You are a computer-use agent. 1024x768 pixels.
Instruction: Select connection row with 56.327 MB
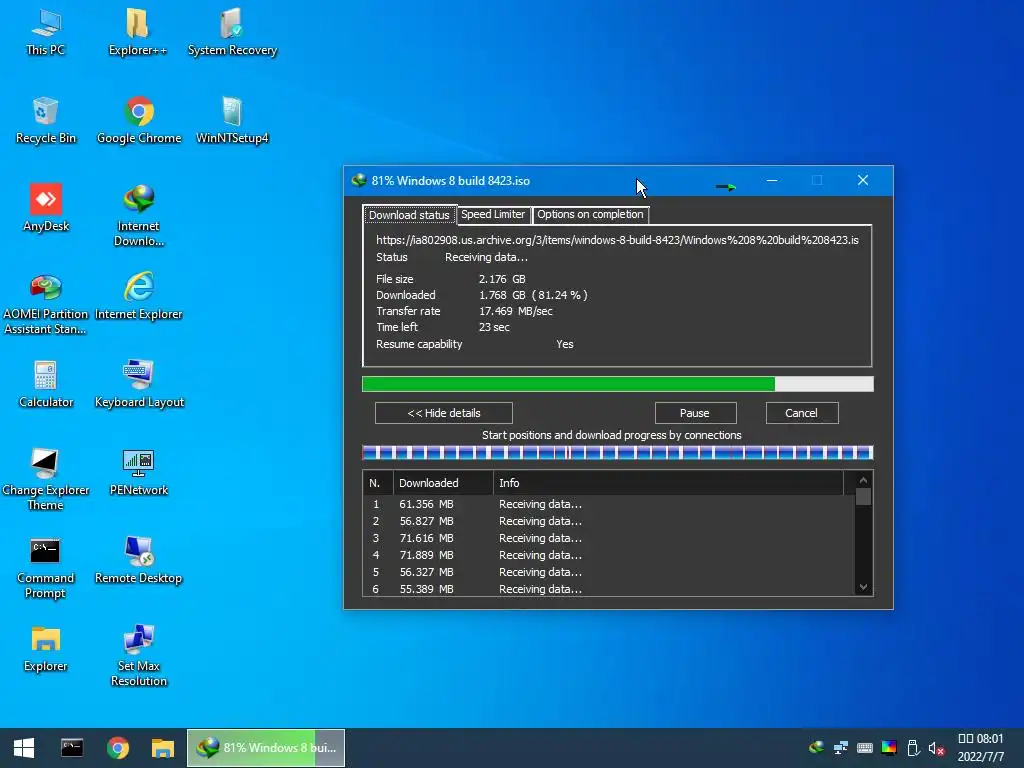tap(609, 572)
